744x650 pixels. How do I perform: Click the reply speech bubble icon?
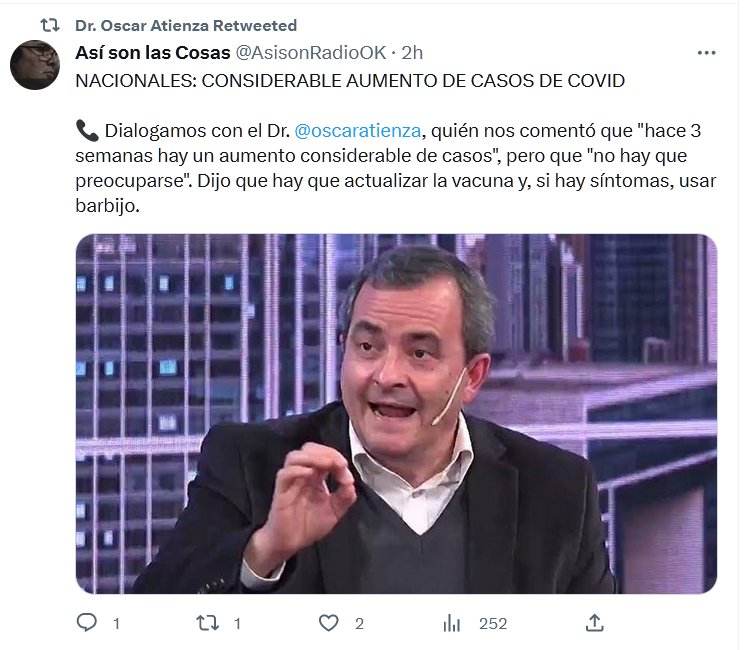[87, 622]
